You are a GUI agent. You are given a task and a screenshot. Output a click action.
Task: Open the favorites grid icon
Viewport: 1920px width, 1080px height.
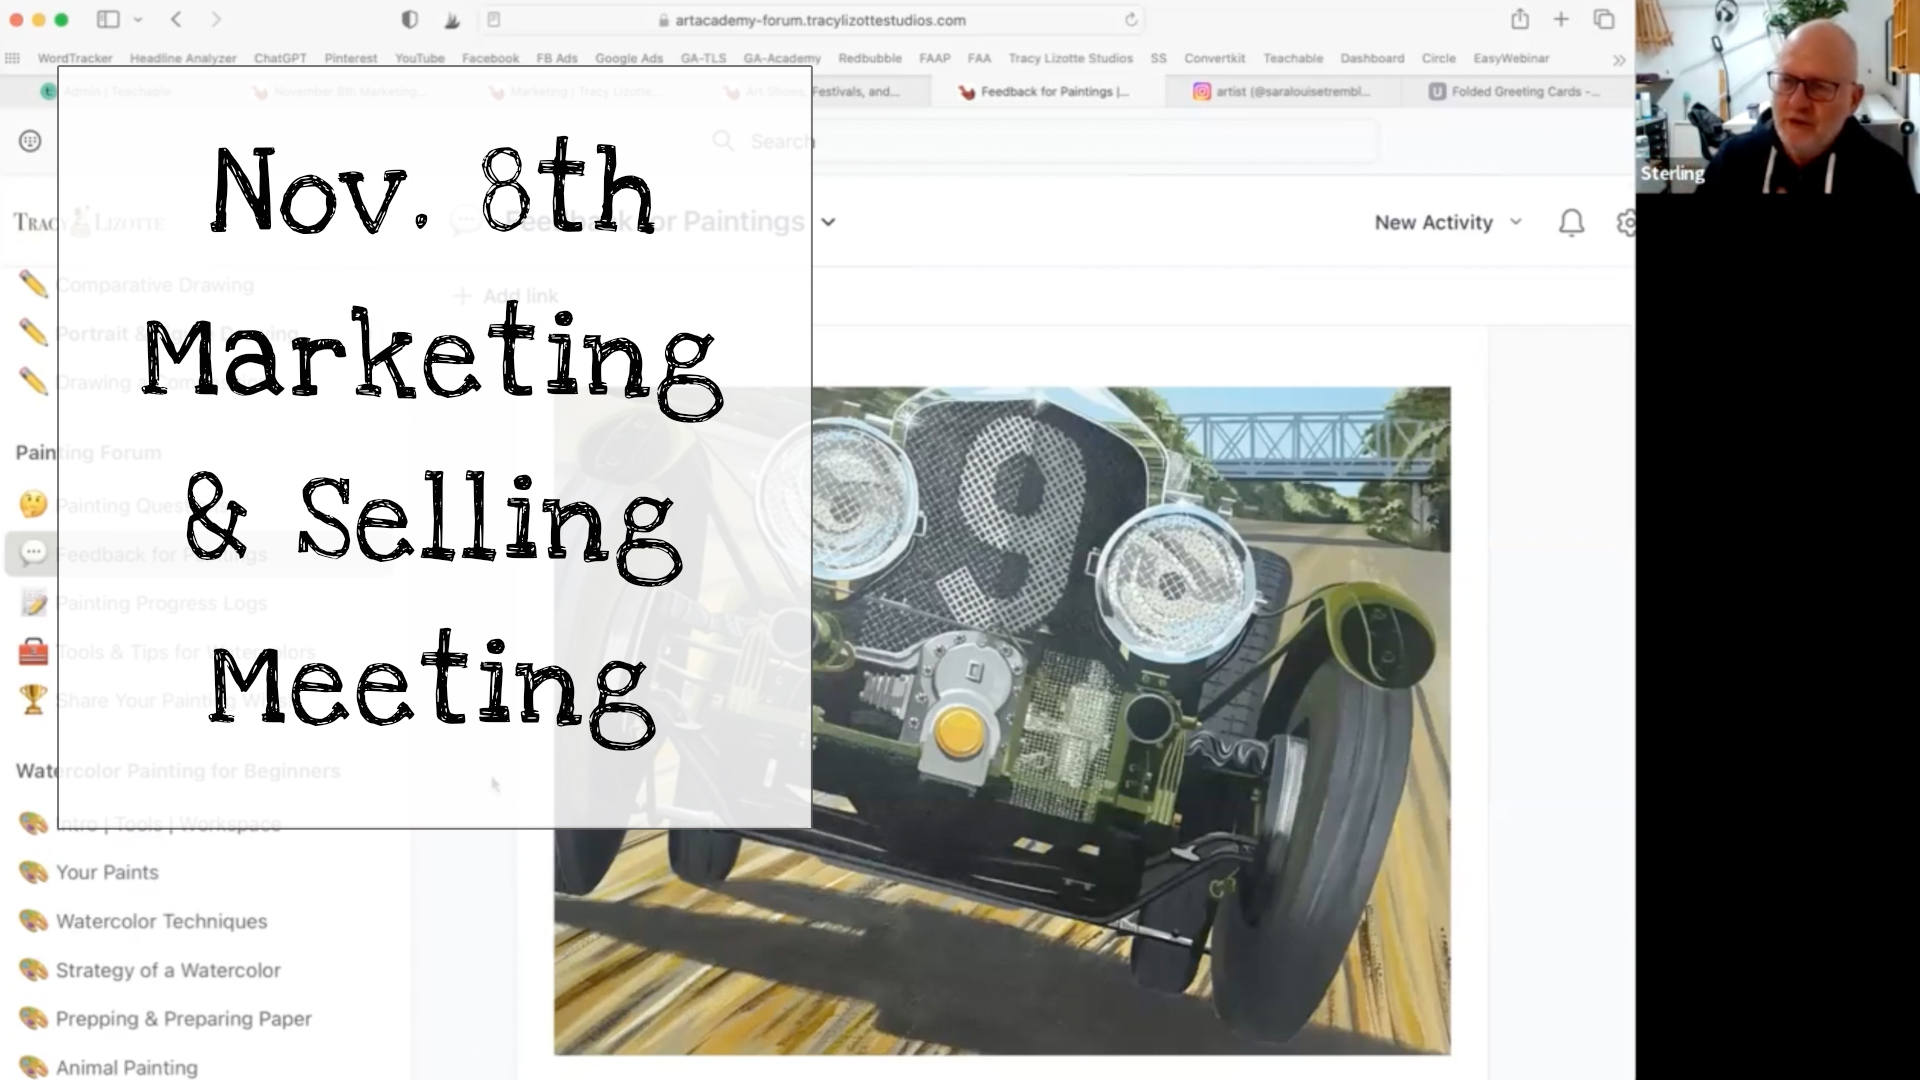click(x=12, y=58)
